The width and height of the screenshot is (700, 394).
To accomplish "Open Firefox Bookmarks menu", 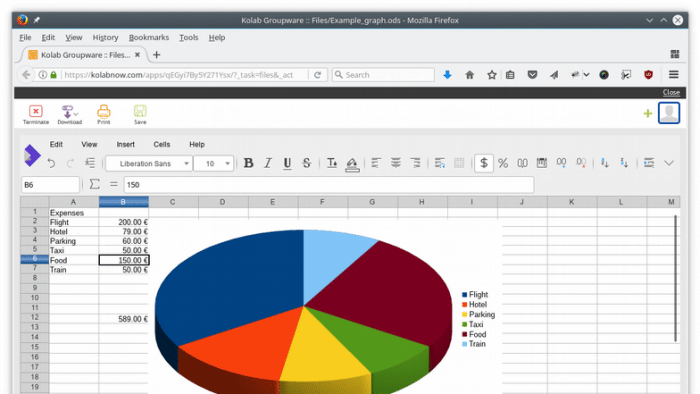I will click(149, 37).
